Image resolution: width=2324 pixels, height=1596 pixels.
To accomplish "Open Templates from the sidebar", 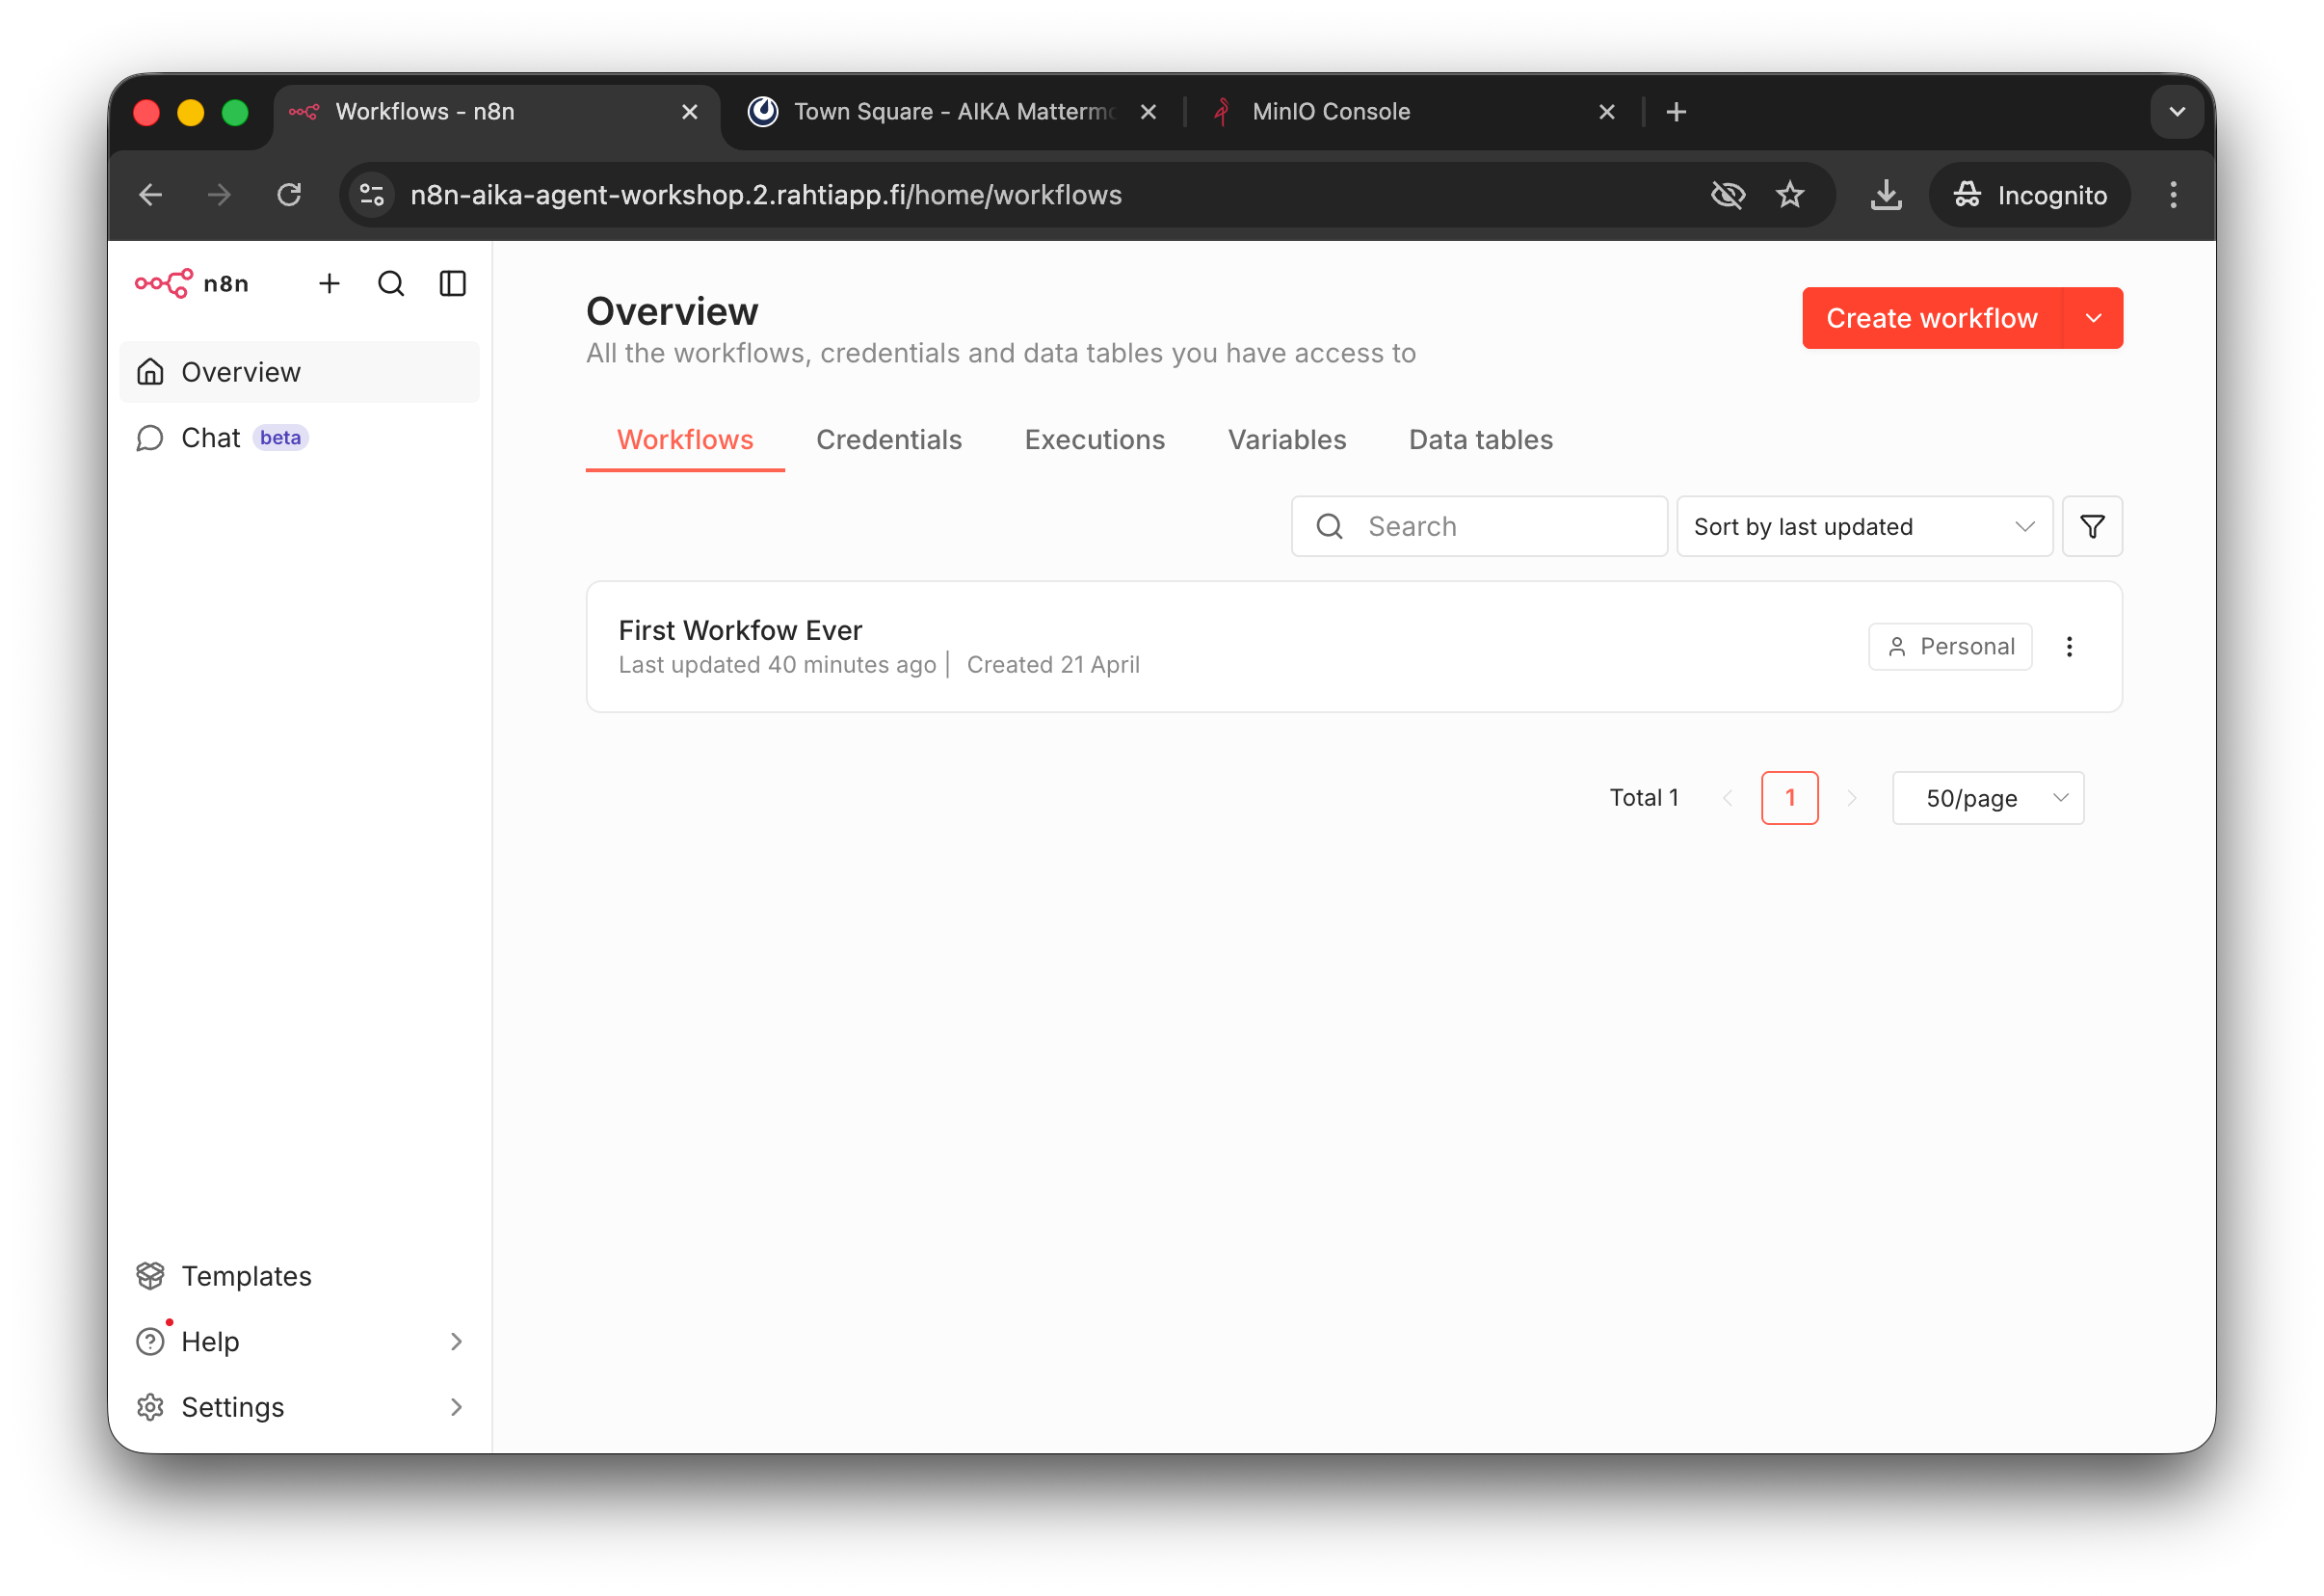I will tap(246, 1276).
